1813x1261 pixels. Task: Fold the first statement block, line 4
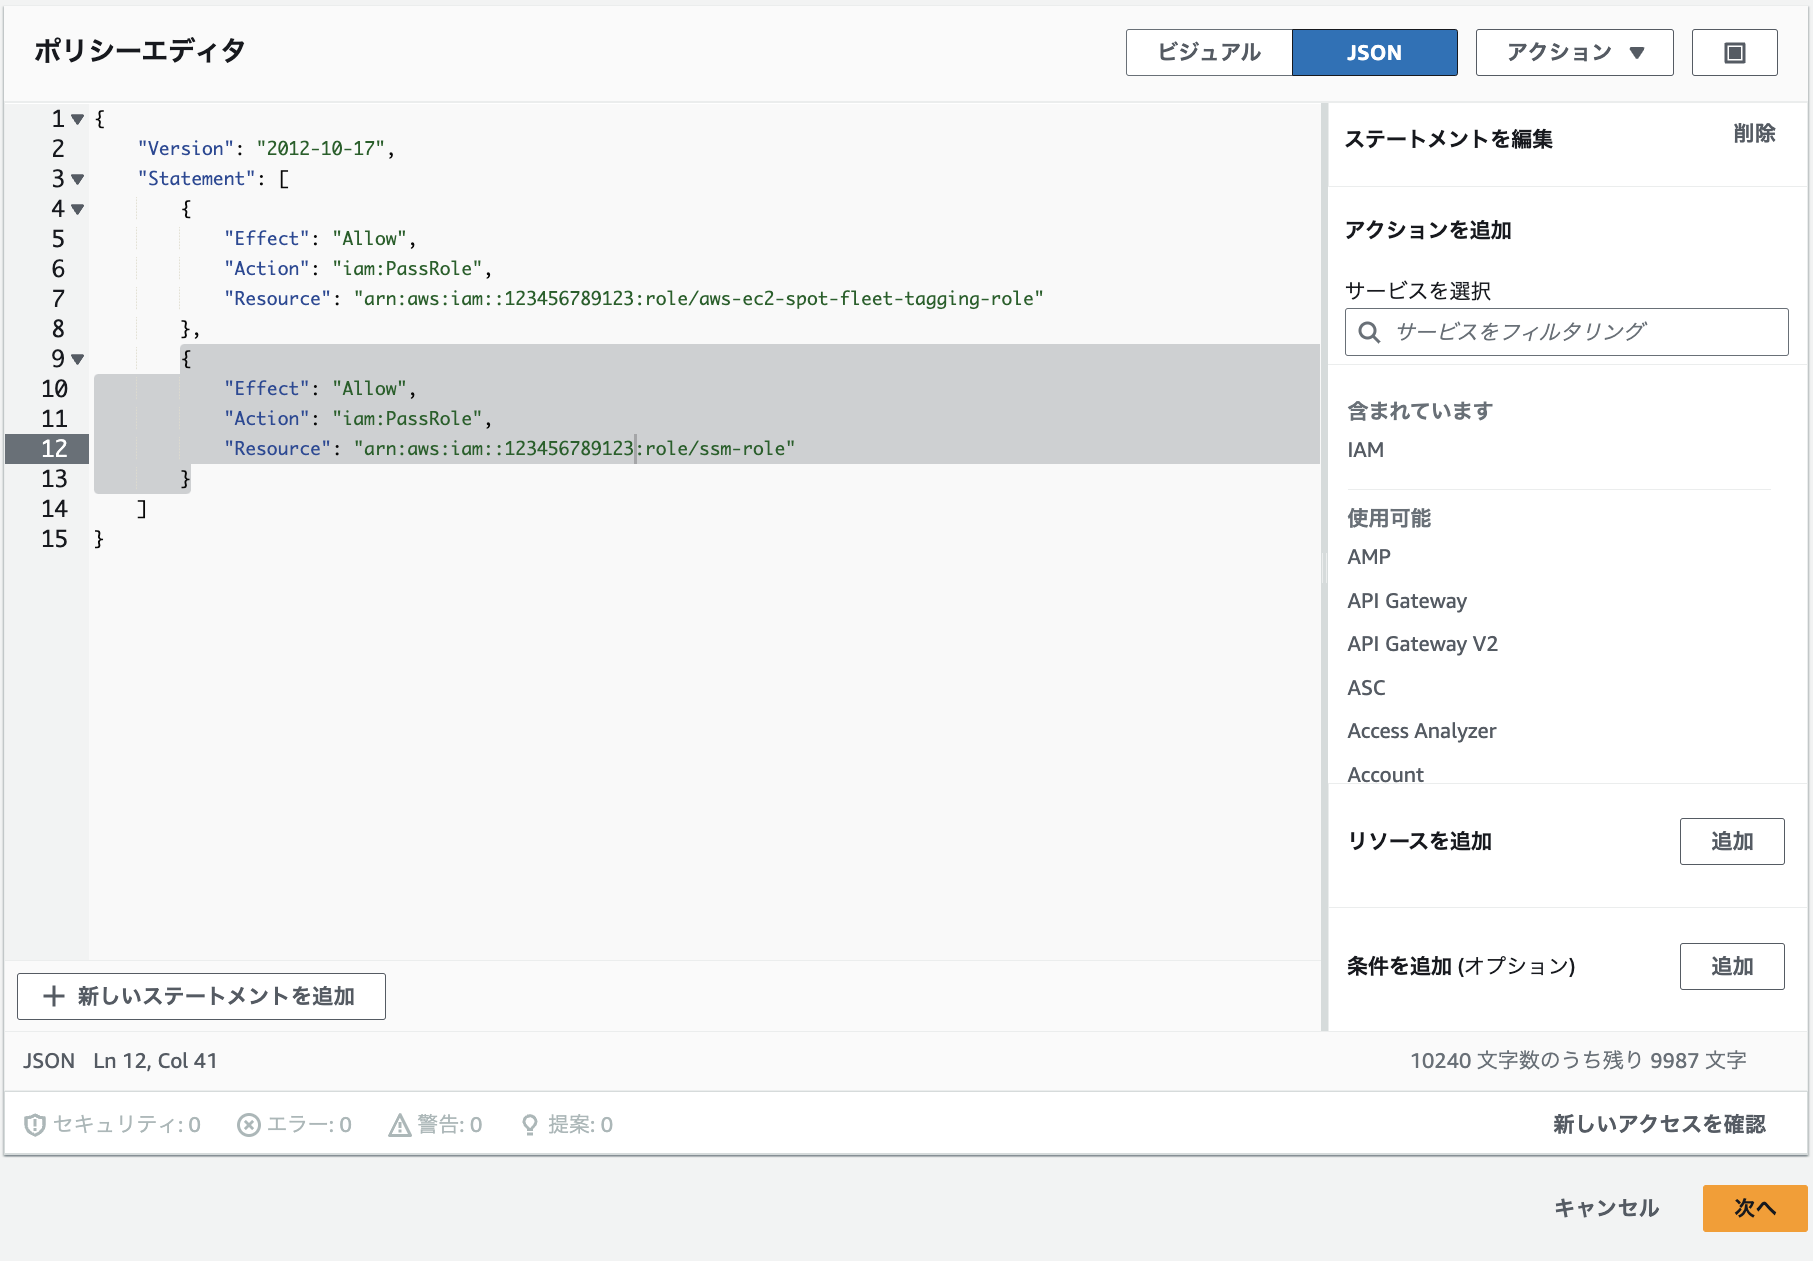(77, 209)
